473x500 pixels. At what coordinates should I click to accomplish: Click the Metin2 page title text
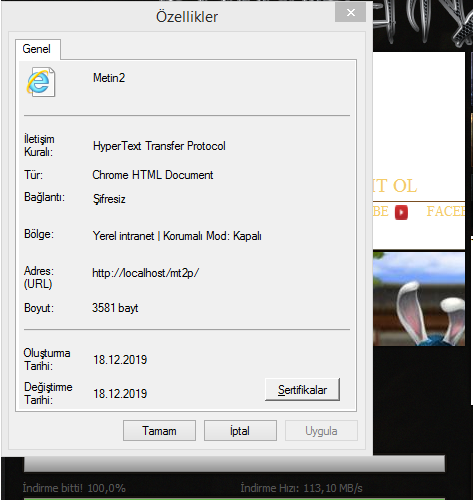109,78
